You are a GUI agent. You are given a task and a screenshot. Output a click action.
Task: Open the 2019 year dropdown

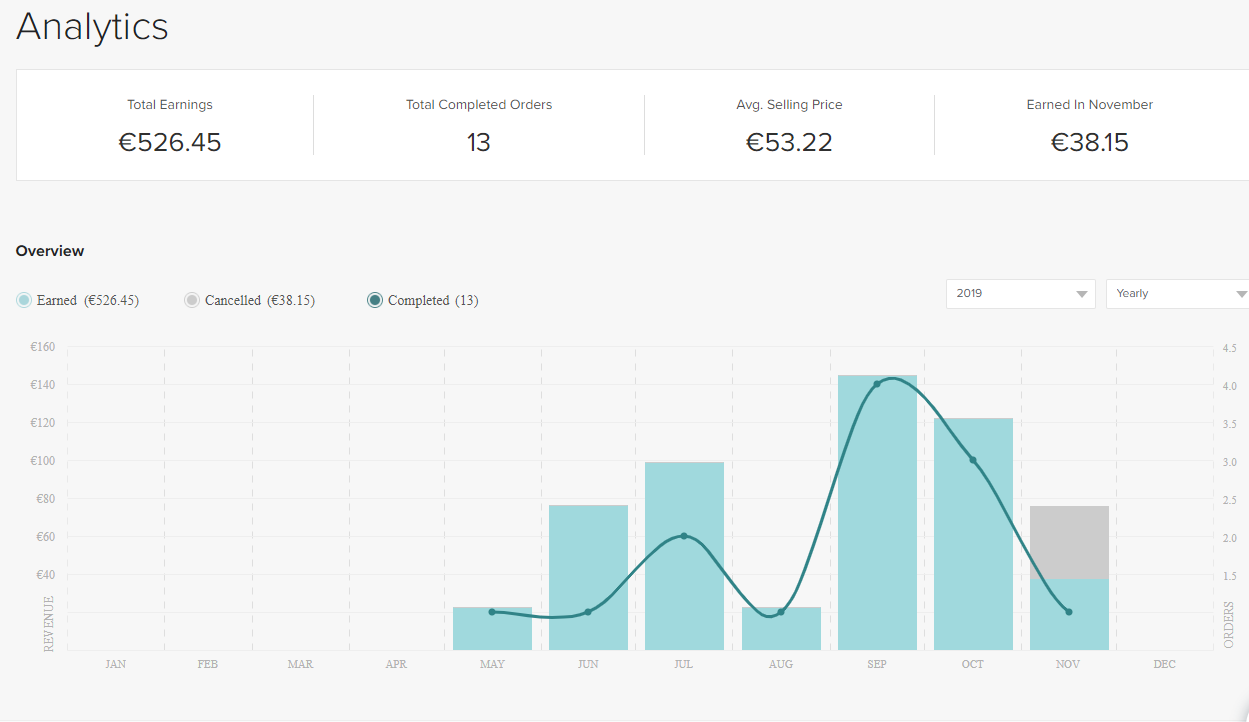click(x=1021, y=294)
